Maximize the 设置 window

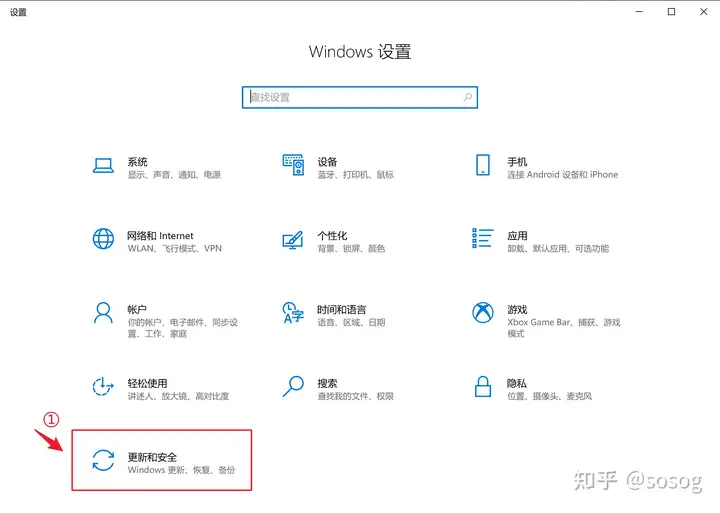671,11
